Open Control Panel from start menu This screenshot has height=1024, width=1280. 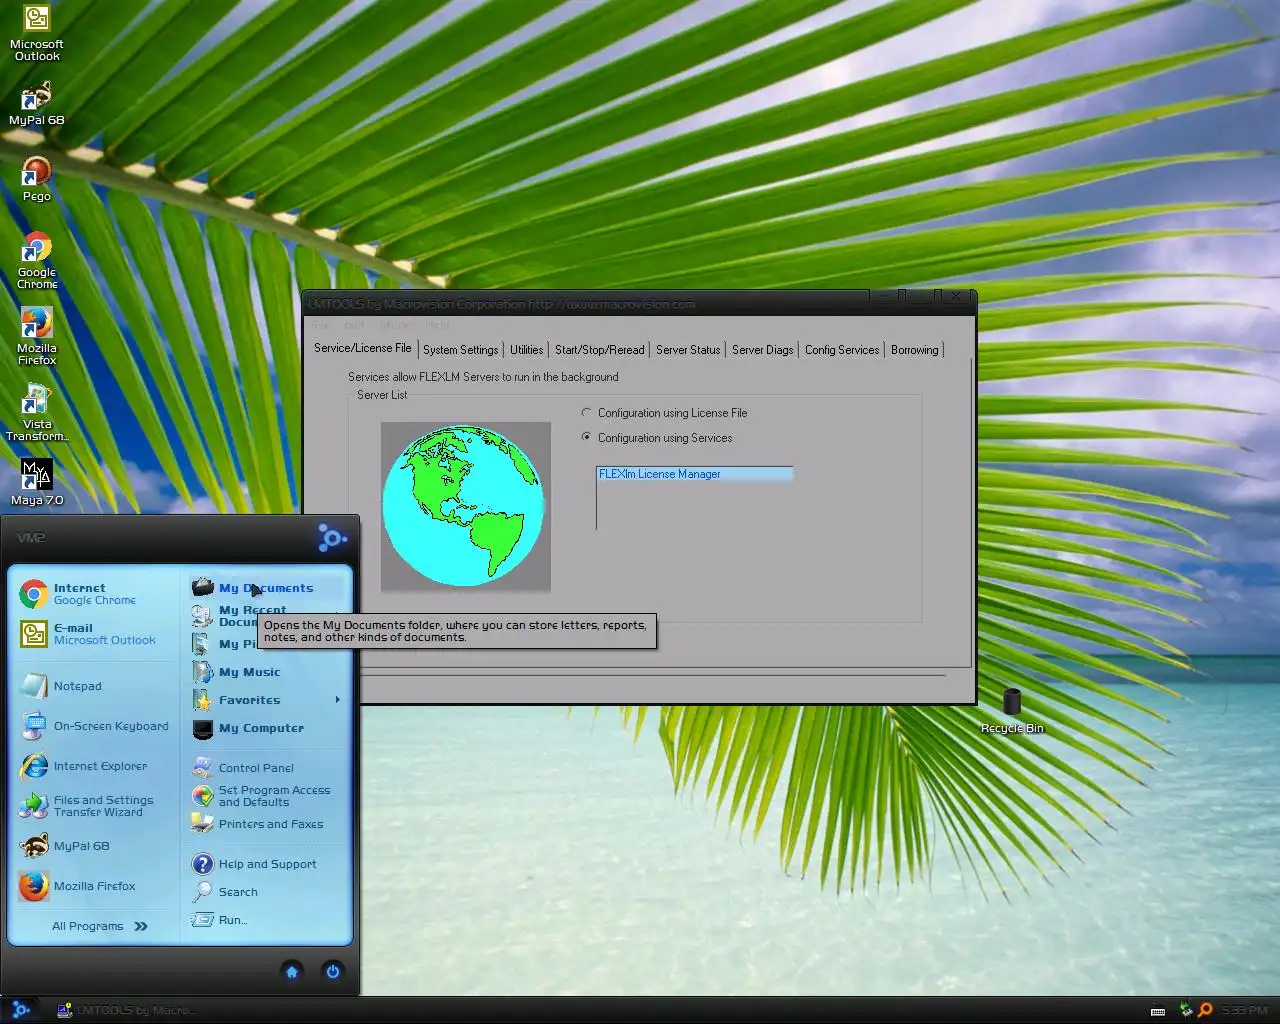point(267,768)
